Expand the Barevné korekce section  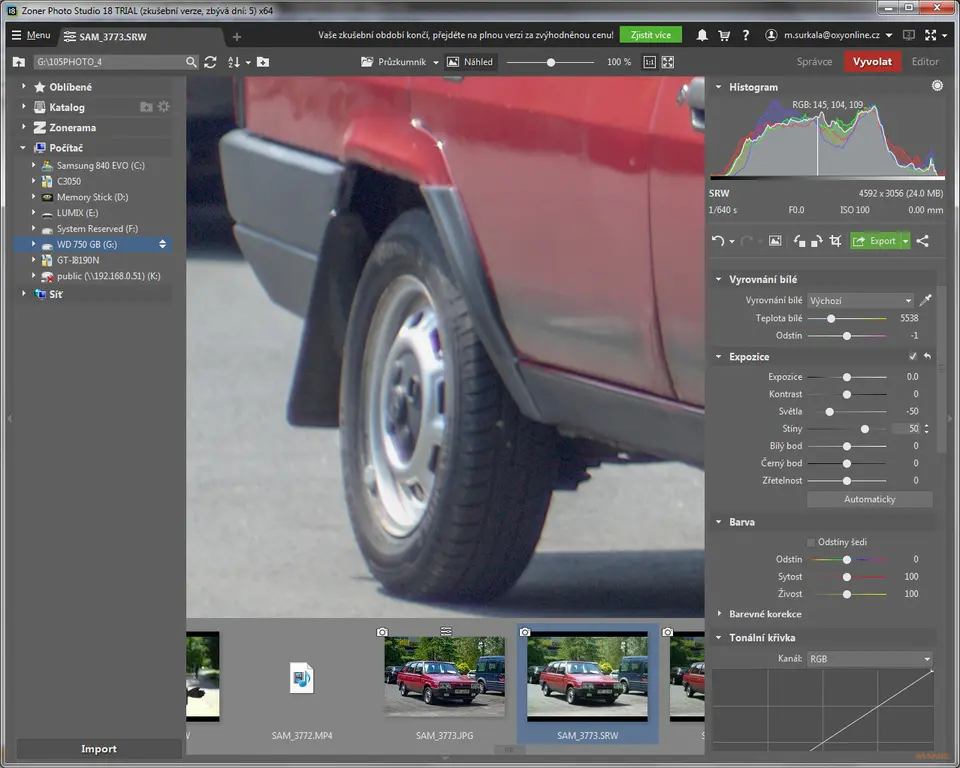pos(765,614)
